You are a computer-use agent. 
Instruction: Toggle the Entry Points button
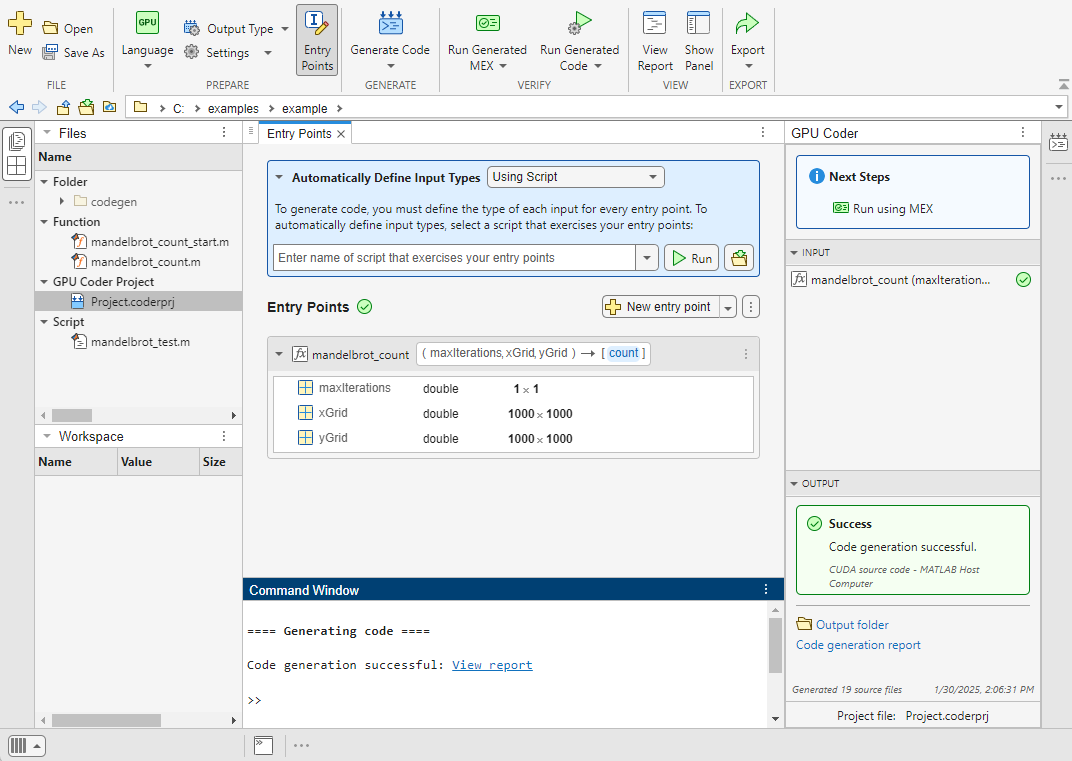click(x=317, y=40)
